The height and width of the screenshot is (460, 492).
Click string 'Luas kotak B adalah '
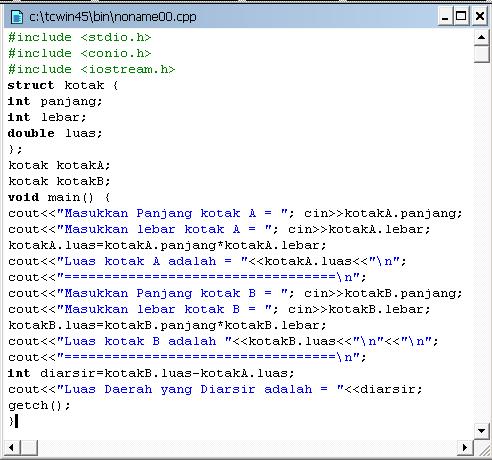coord(144,341)
